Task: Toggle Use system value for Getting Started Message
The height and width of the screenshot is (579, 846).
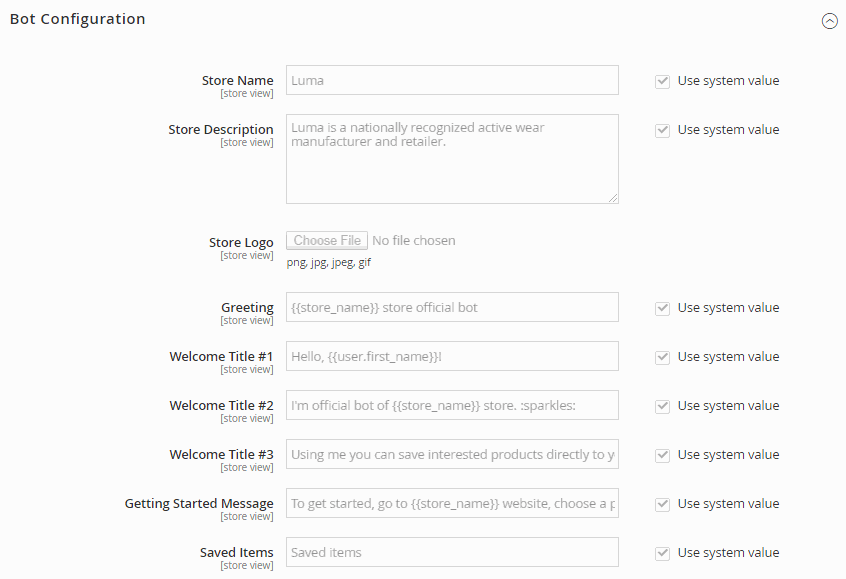Action: click(x=662, y=505)
